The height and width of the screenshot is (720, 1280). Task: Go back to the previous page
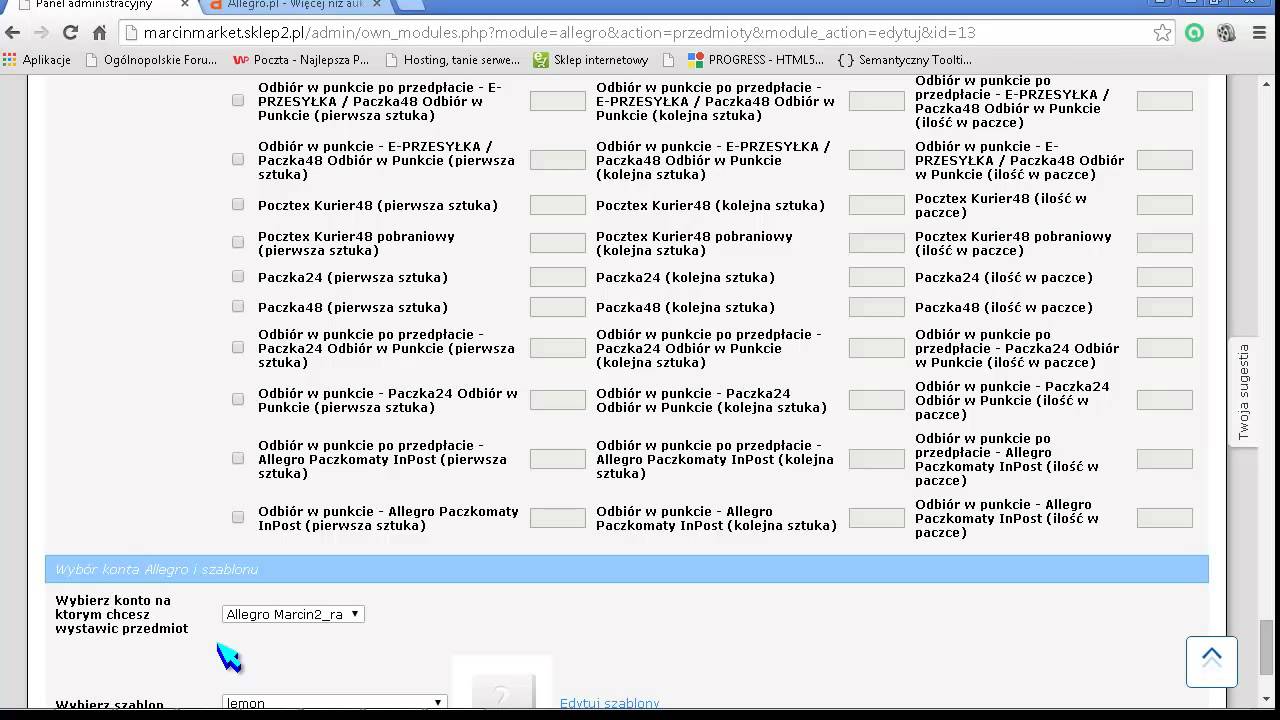click(x=13, y=33)
